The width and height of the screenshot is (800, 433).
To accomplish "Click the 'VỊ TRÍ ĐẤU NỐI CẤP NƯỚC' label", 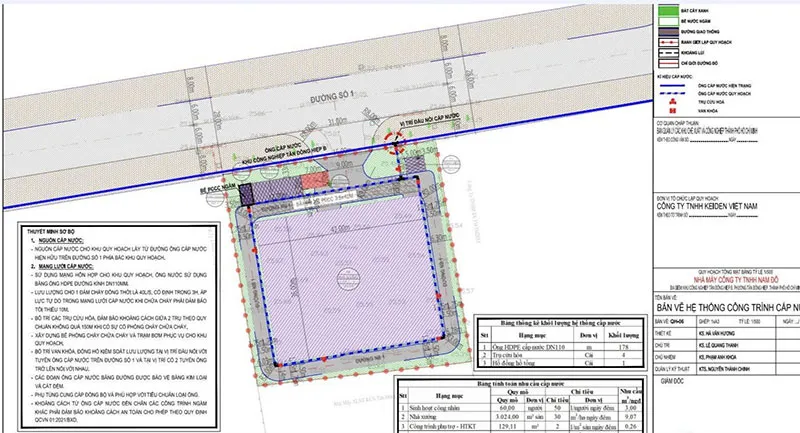I will (429, 120).
